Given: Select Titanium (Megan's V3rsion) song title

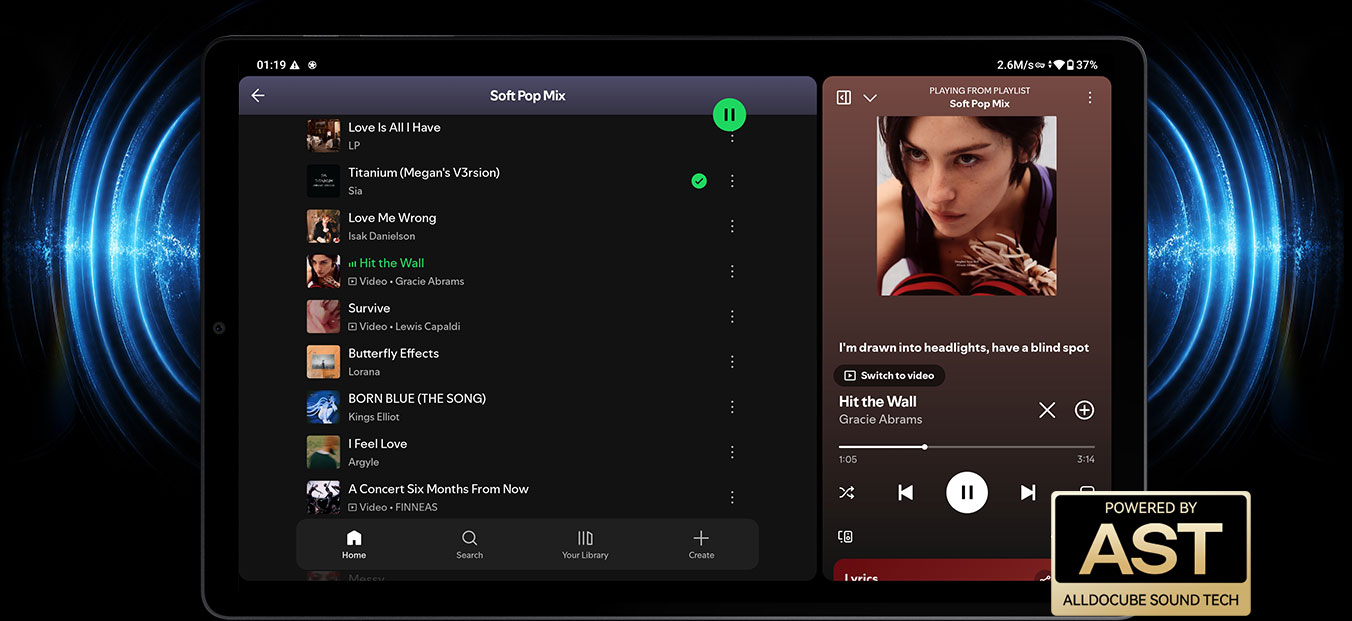Looking at the screenshot, I should pos(424,173).
